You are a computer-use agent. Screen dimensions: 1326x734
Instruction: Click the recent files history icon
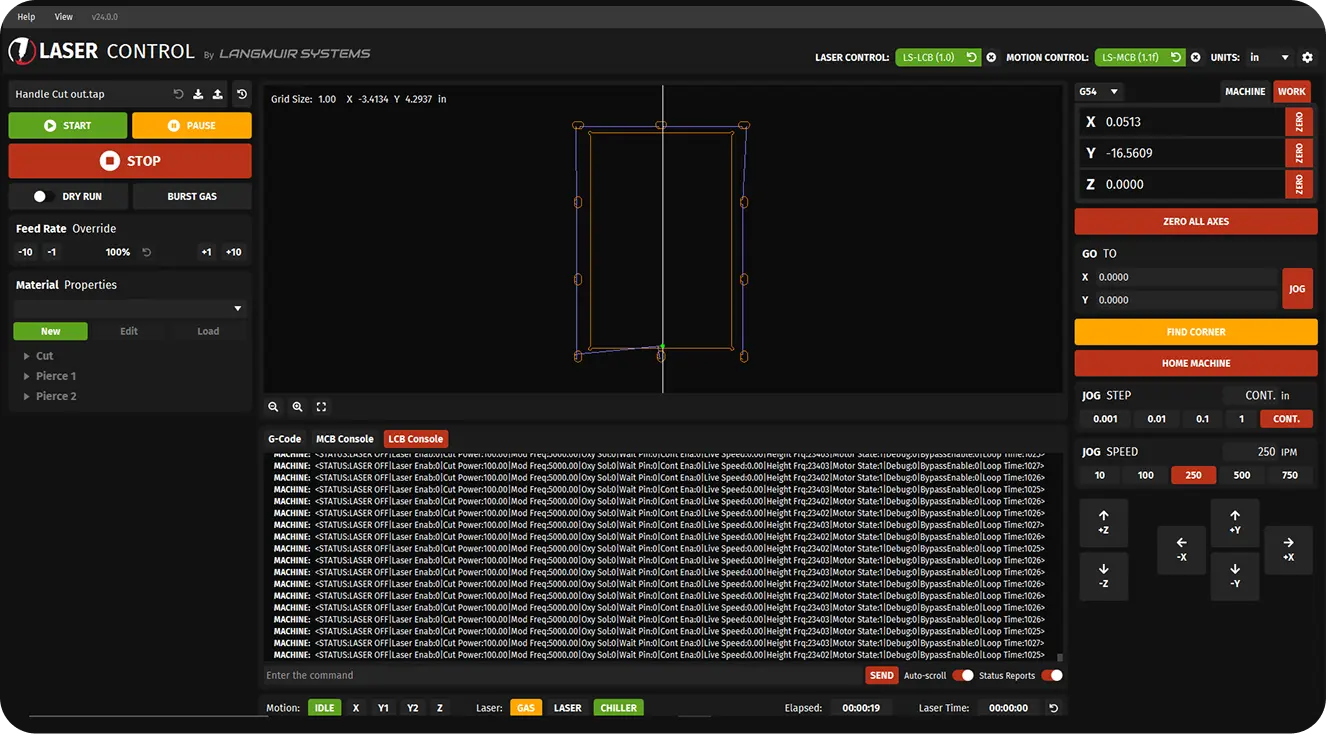[x=242, y=94]
